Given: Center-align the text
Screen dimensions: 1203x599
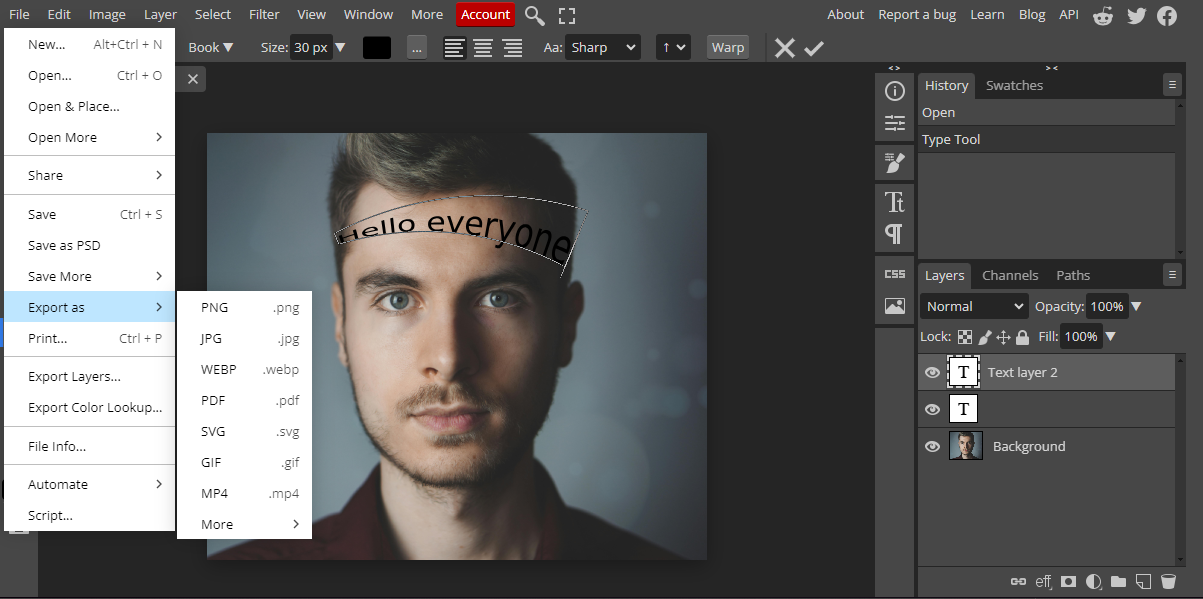Looking at the screenshot, I should 483,47.
